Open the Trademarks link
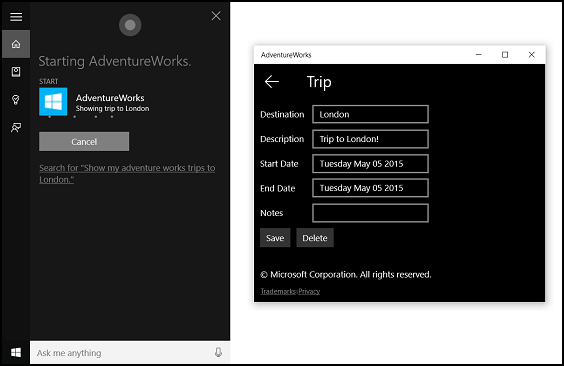 [x=278, y=291]
